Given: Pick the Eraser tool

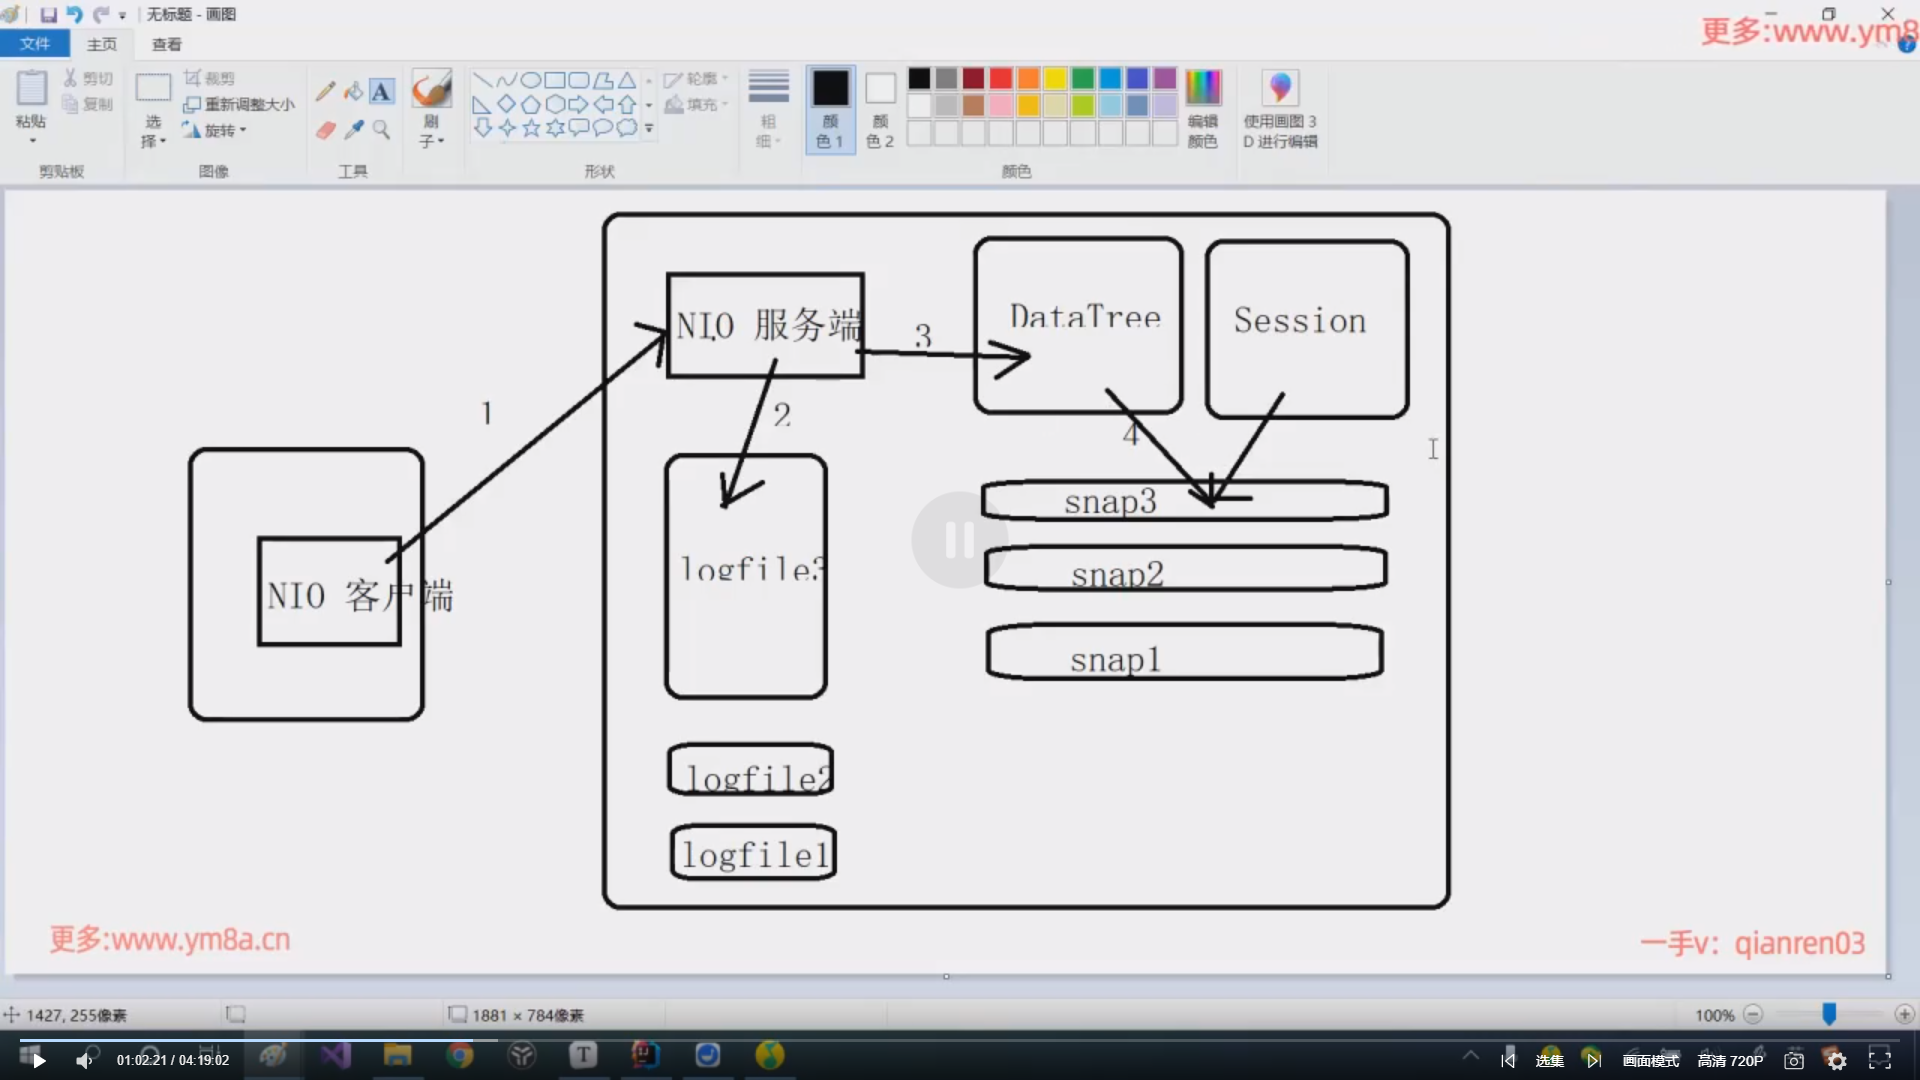Looking at the screenshot, I should tap(325, 130).
